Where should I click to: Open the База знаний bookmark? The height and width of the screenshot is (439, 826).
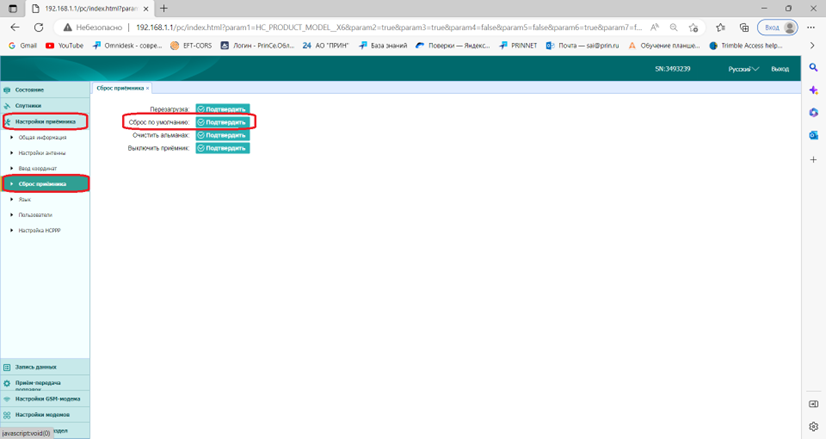(383, 46)
